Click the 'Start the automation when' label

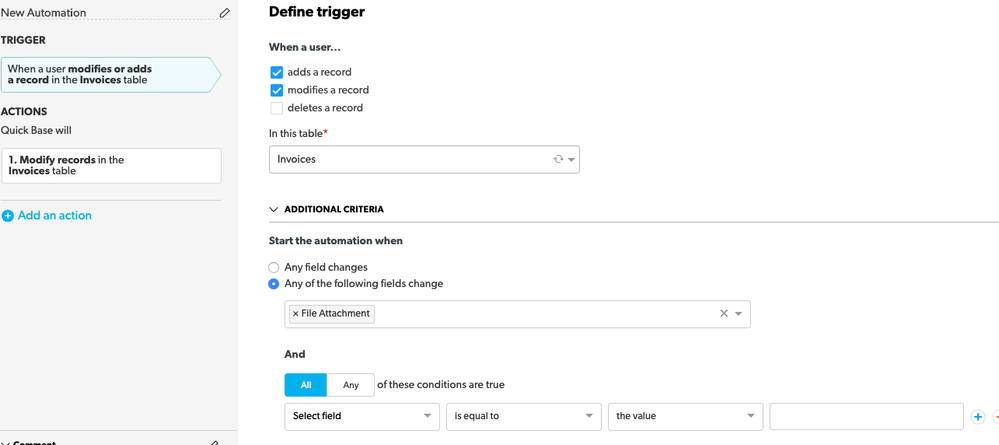point(336,241)
